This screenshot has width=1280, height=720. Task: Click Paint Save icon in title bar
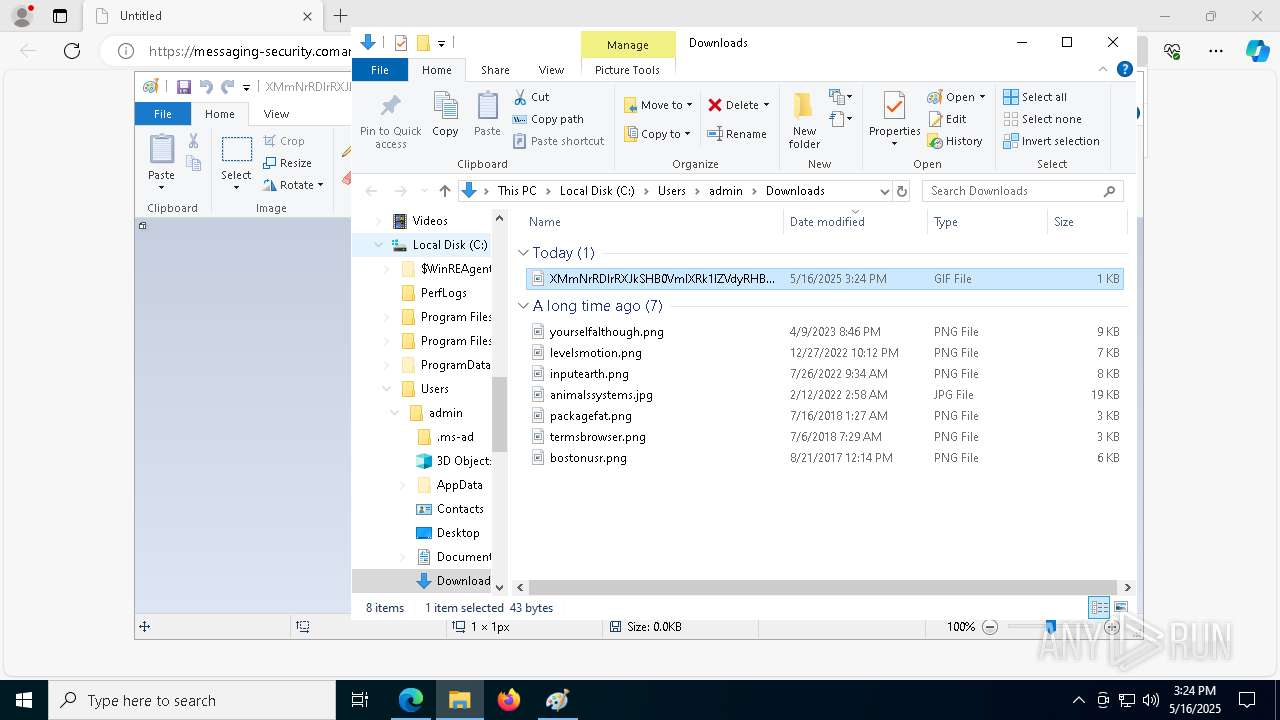183,87
